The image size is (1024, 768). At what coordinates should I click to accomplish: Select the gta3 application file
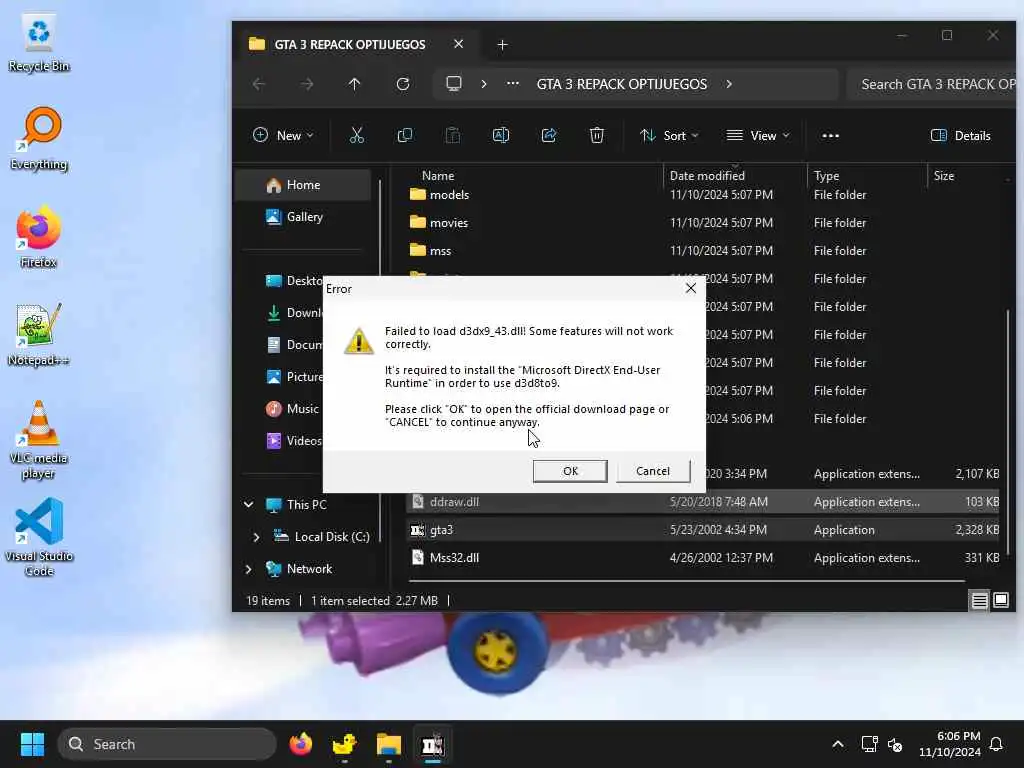(x=703, y=530)
